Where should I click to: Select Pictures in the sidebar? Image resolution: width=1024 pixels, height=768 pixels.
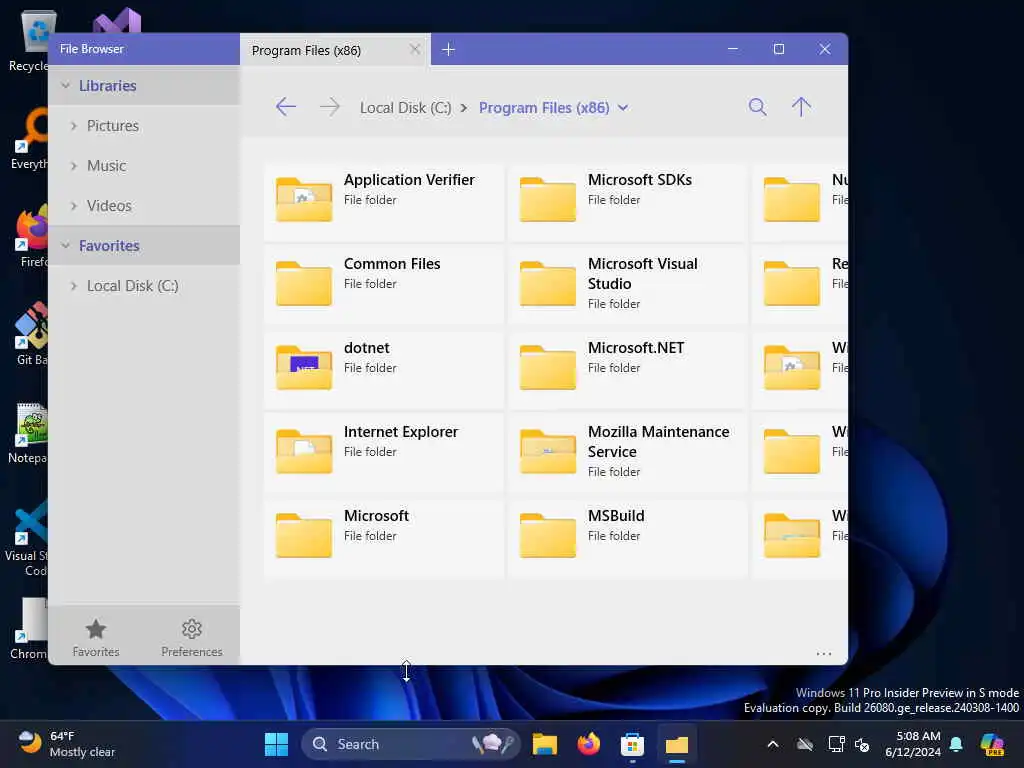[113, 125]
